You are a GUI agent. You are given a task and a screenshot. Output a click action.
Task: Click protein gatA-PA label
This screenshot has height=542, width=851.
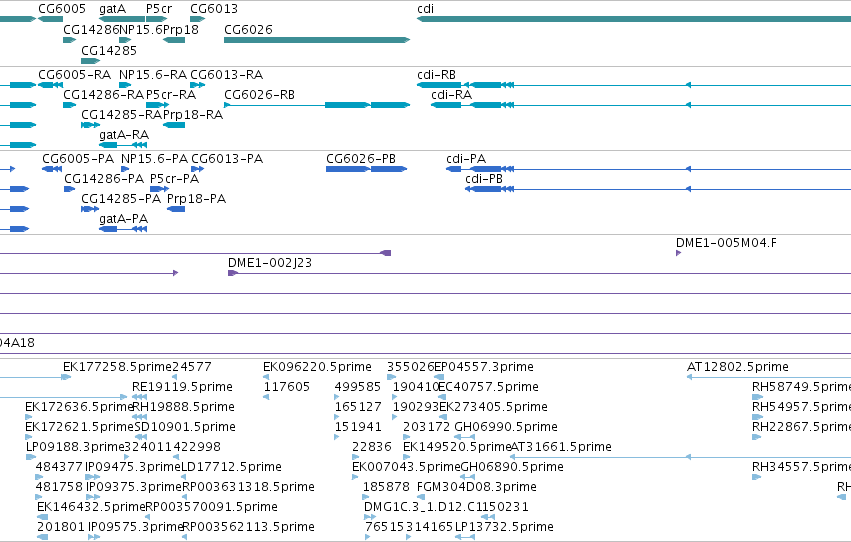(124, 219)
